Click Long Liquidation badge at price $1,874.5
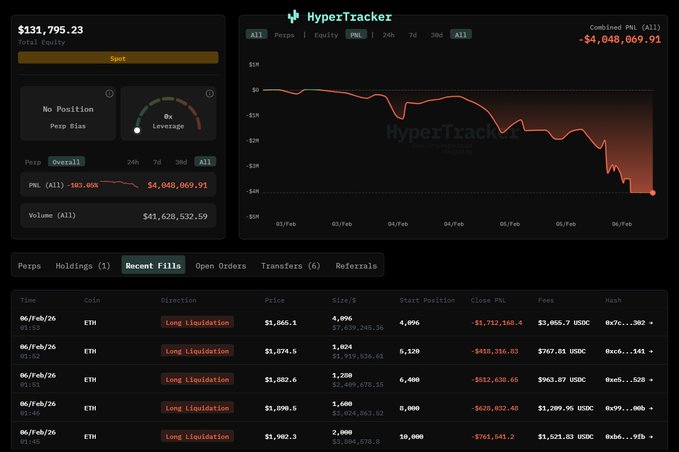 [x=197, y=351]
